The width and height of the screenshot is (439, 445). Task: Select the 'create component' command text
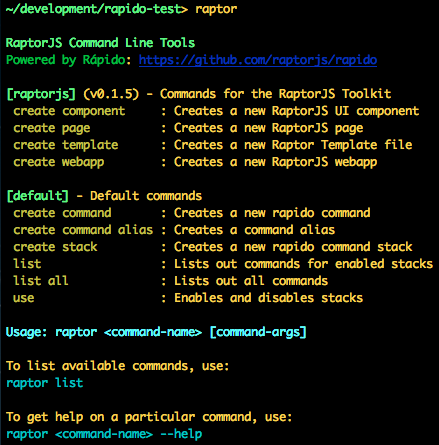tap(69, 111)
